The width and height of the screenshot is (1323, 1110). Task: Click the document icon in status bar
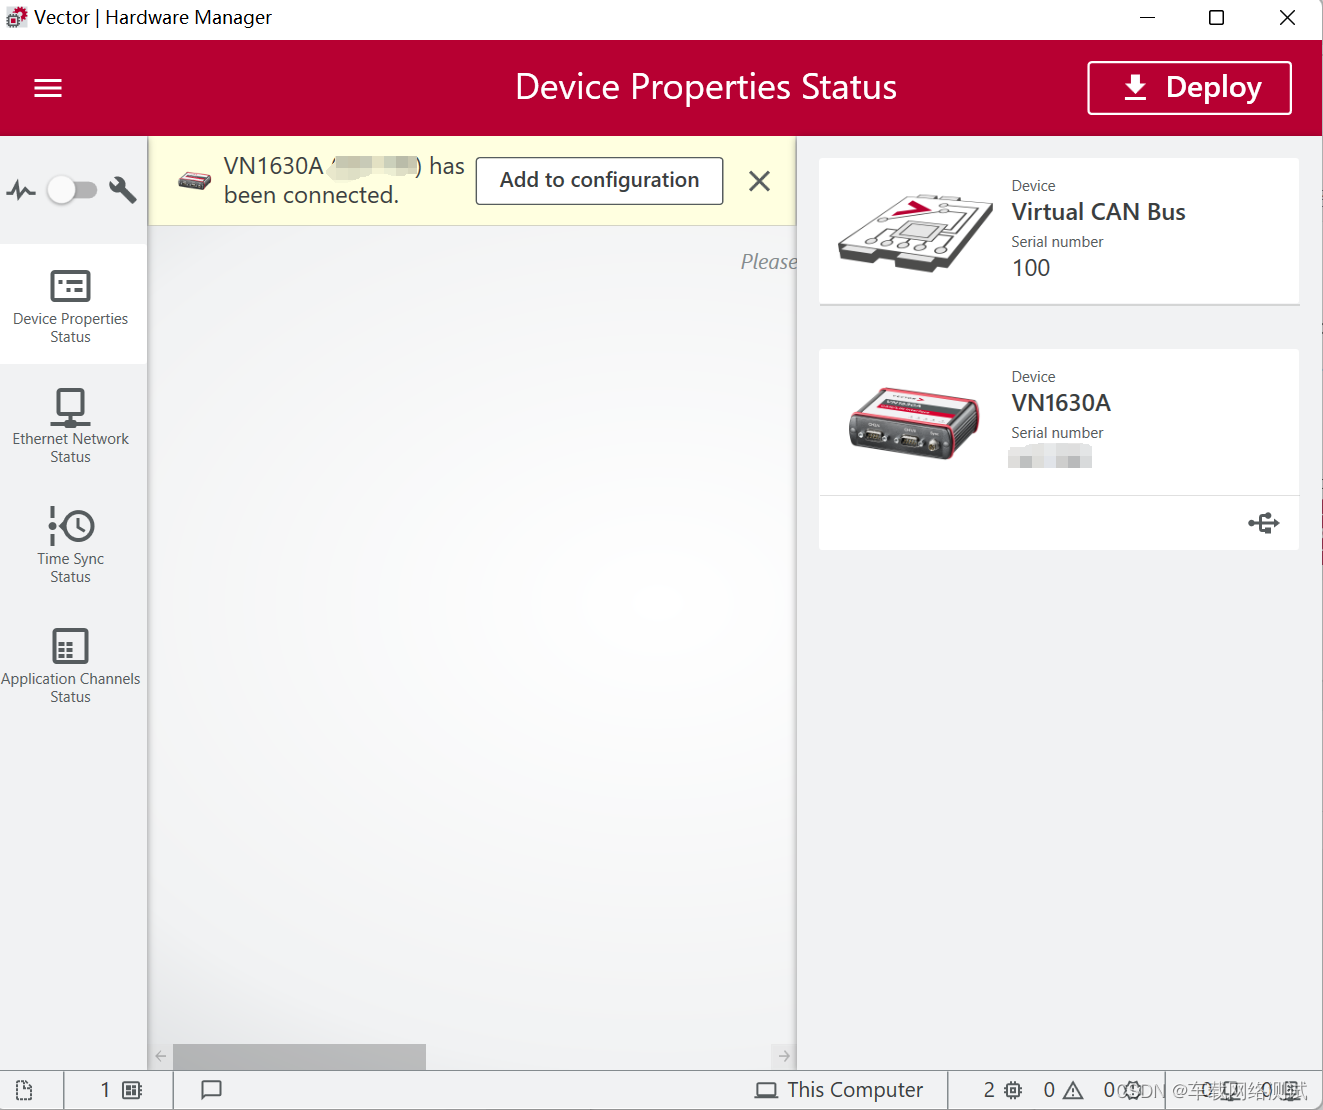(25, 1090)
